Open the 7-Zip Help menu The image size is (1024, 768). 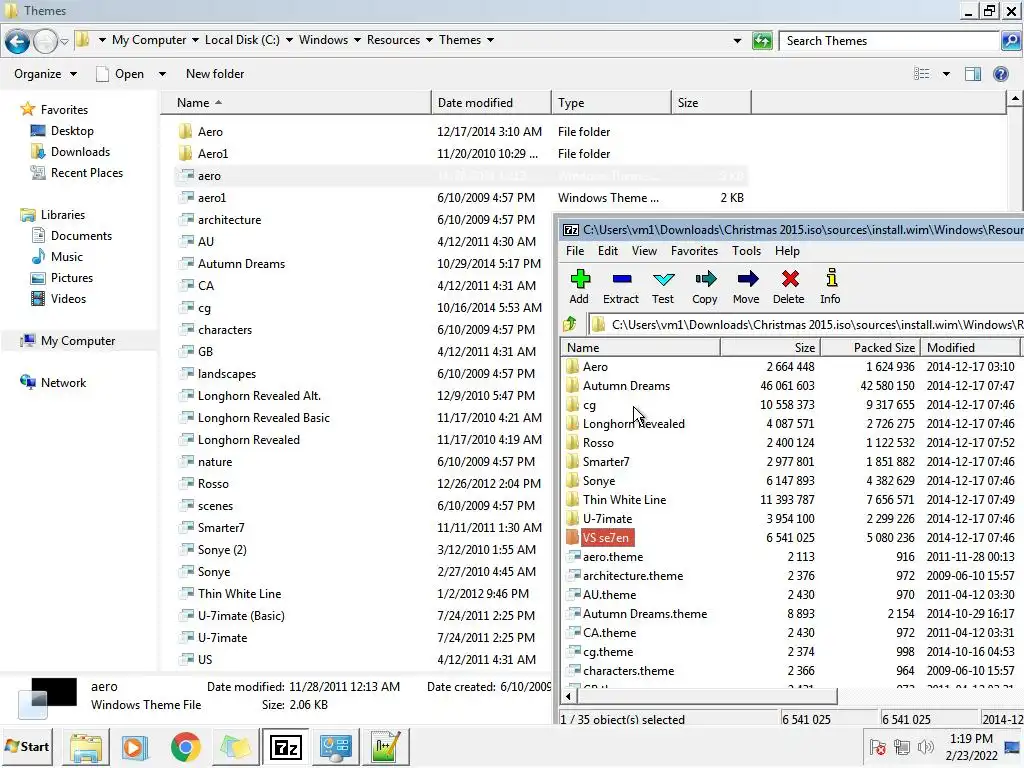pyautogui.click(x=787, y=251)
